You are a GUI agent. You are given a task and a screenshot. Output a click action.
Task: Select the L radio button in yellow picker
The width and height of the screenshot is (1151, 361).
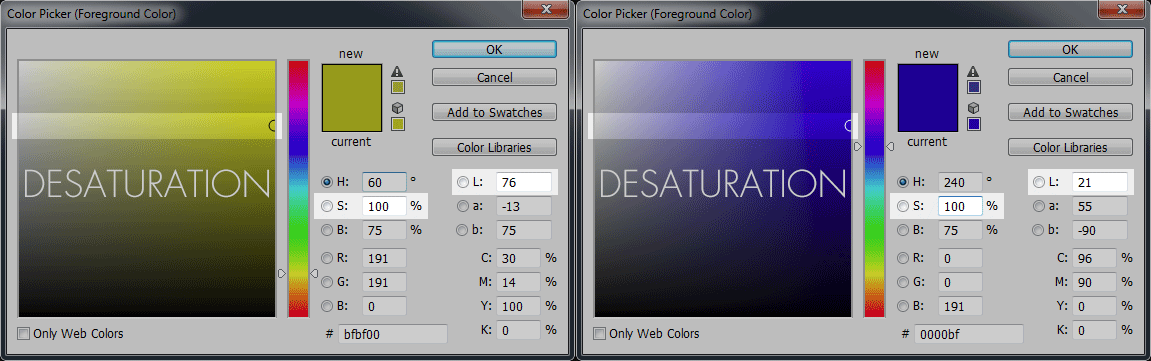point(462,182)
